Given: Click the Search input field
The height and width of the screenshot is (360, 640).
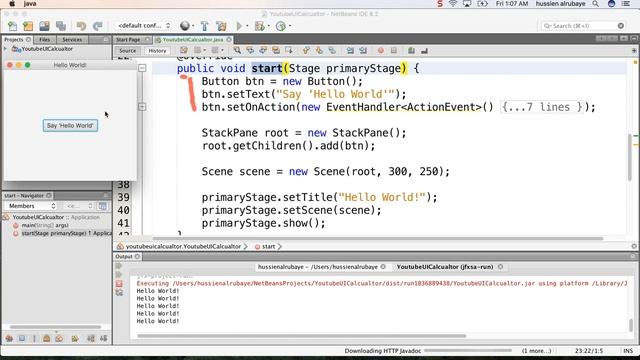Looking at the screenshot, I should 584,26.
